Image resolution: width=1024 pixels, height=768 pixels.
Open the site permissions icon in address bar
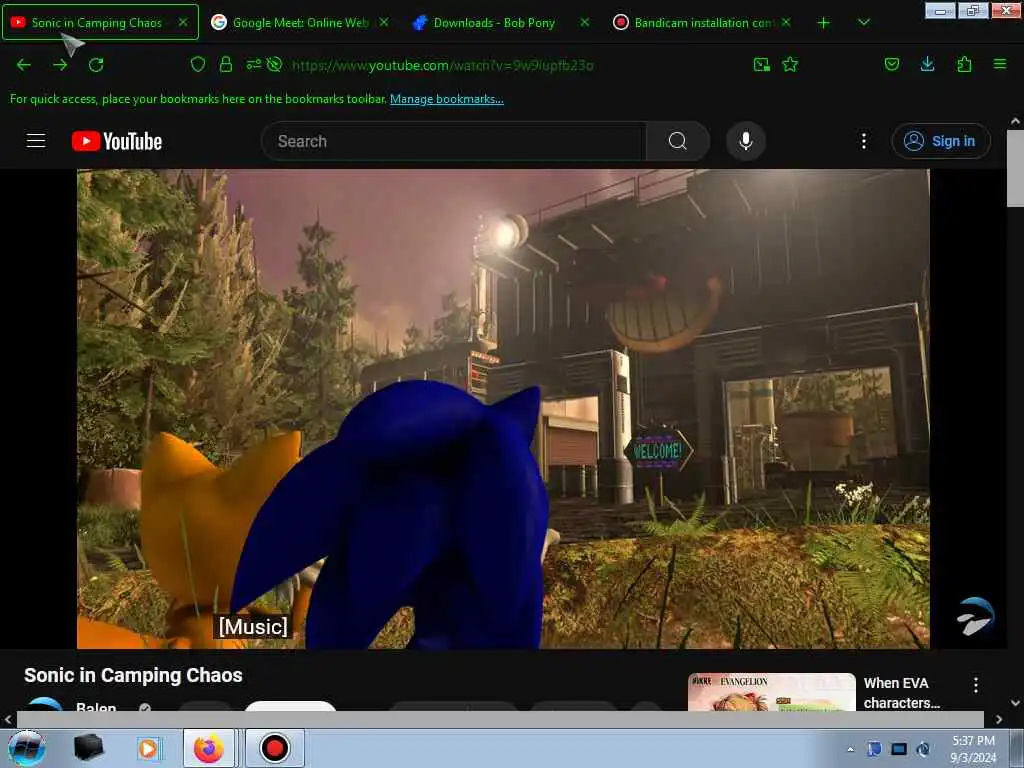click(x=253, y=64)
